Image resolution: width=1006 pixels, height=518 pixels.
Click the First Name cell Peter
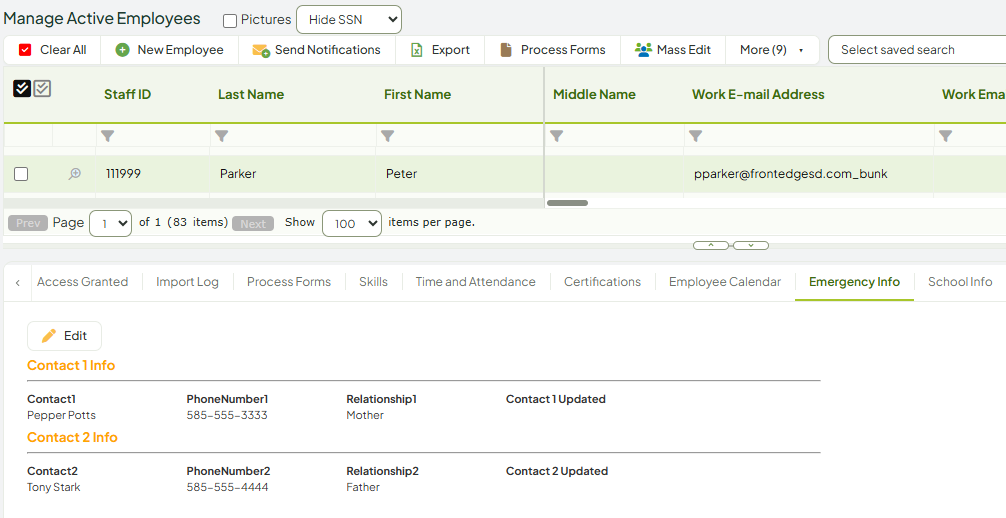pos(402,174)
